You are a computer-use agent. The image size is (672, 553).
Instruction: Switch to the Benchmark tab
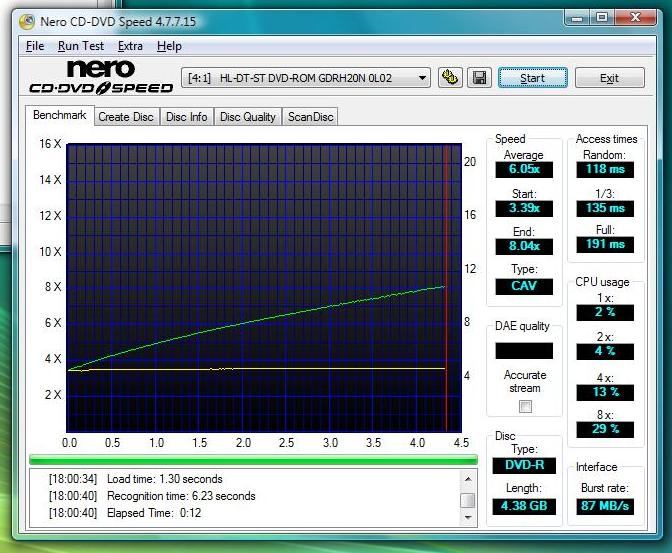pos(60,115)
